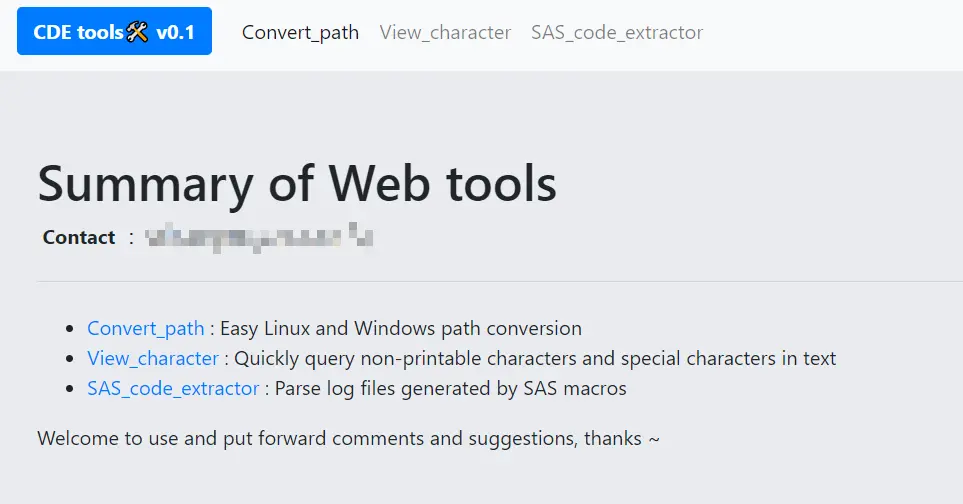This screenshot has height=504, width=963.
Task: Click the hammer and wrench icon in header
Action: click(x=138, y=32)
